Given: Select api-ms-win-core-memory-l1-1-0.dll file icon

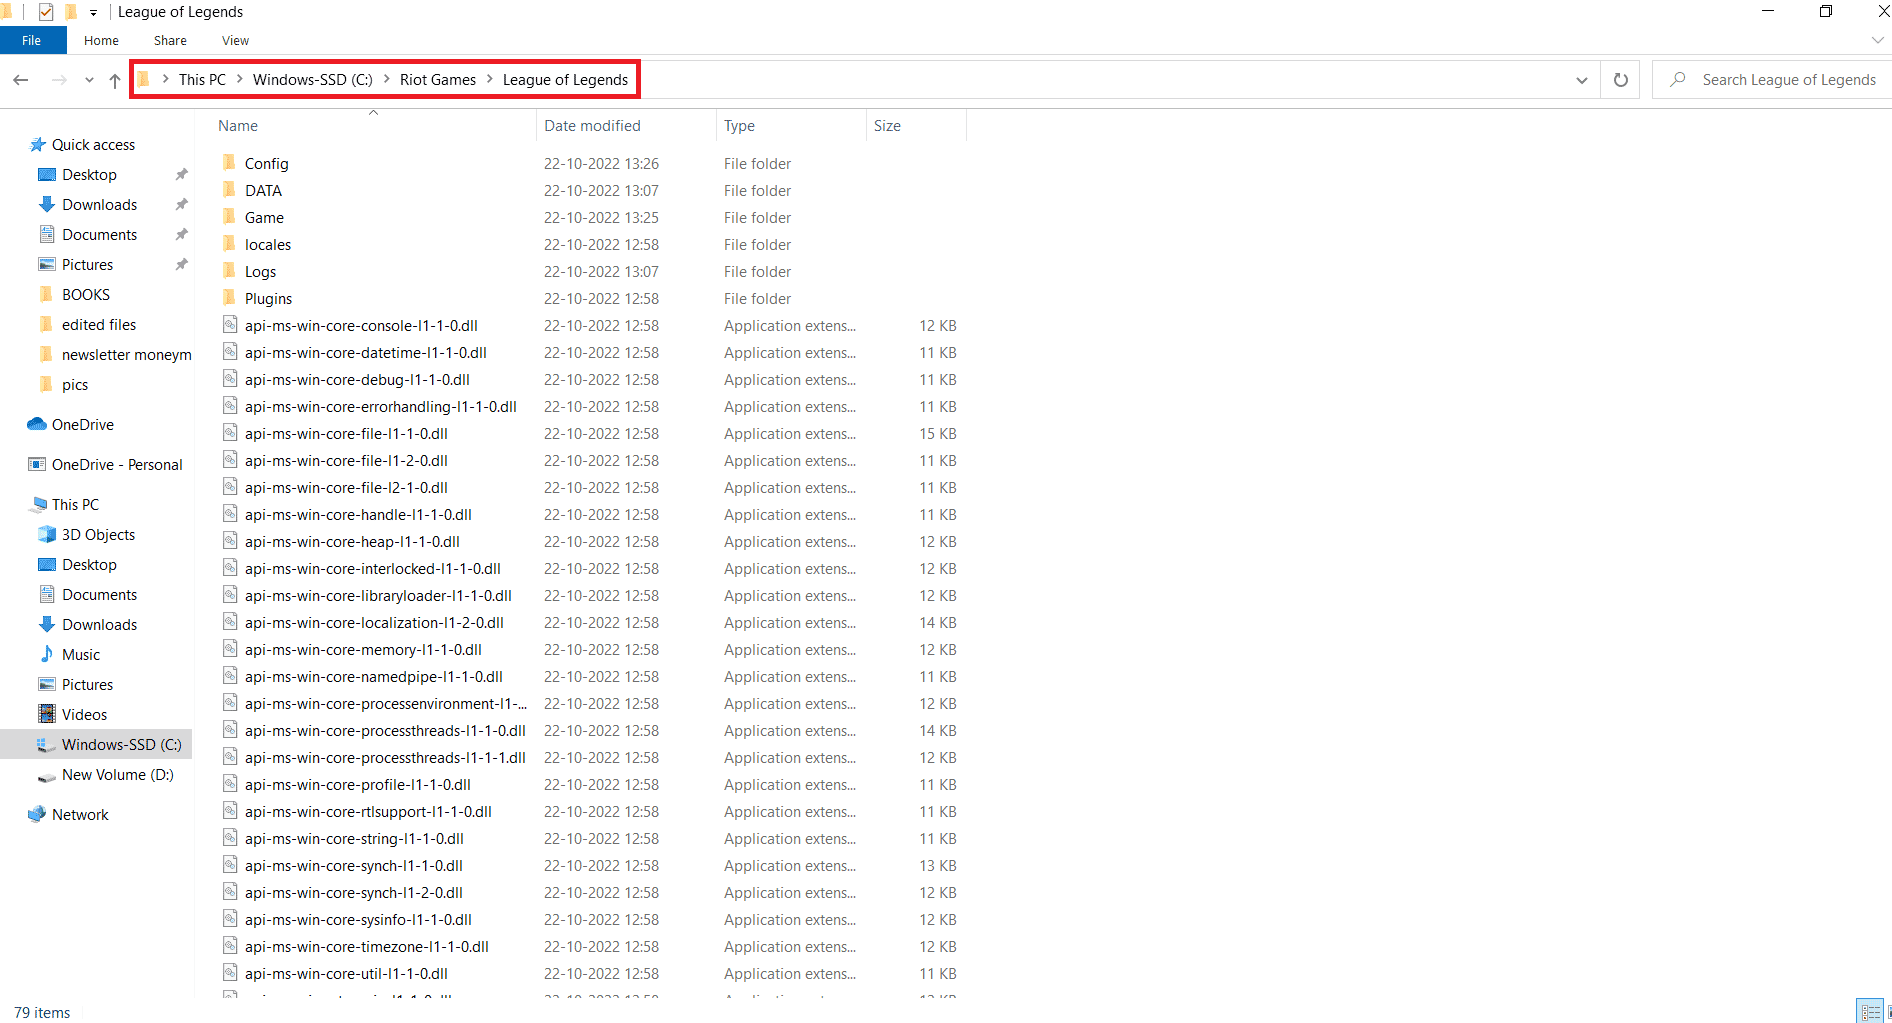Looking at the screenshot, I should click(x=230, y=648).
